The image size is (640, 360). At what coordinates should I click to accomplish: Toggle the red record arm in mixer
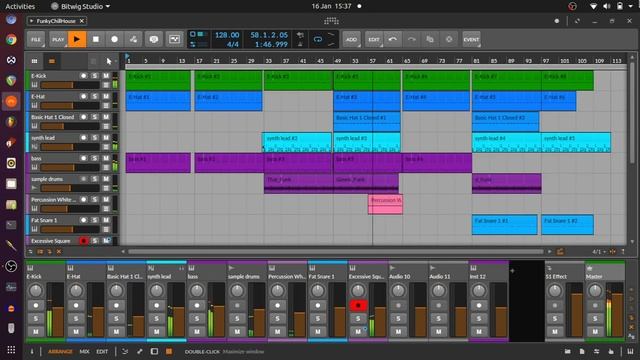click(358, 305)
